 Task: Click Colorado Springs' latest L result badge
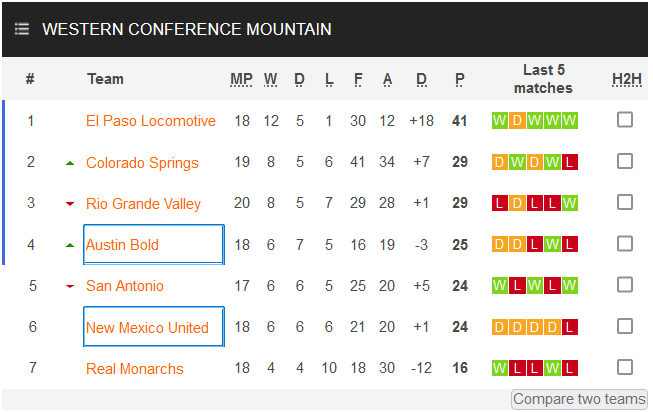[570, 162]
